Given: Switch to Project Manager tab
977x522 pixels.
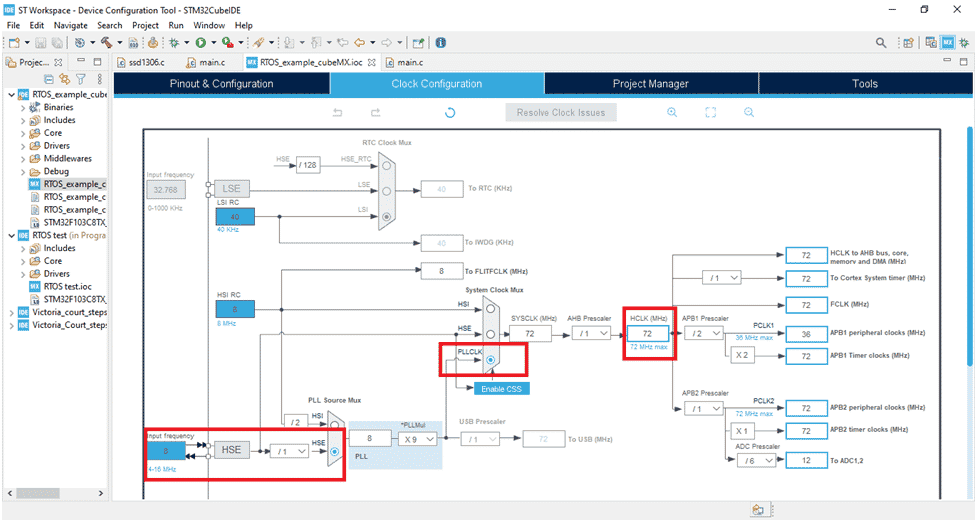Looking at the screenshot, I should pos(651,83).
